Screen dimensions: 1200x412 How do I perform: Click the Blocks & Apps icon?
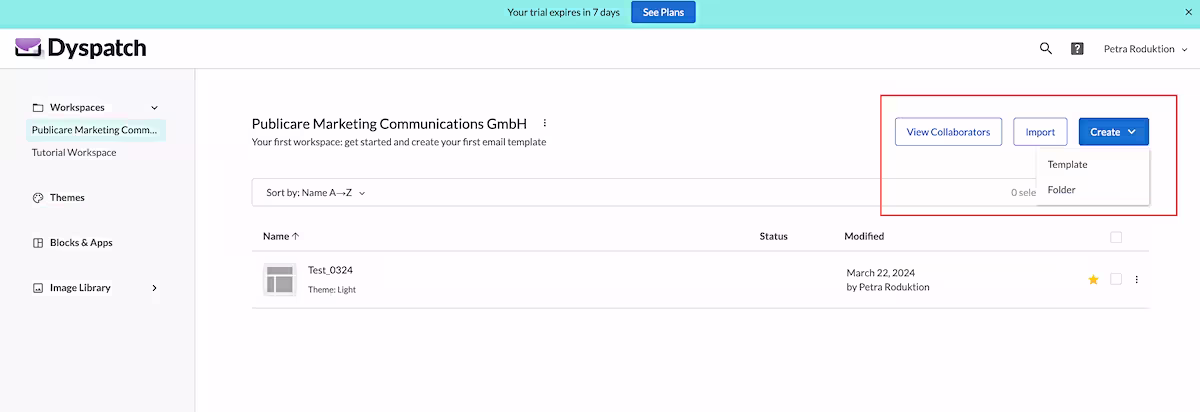38,243
